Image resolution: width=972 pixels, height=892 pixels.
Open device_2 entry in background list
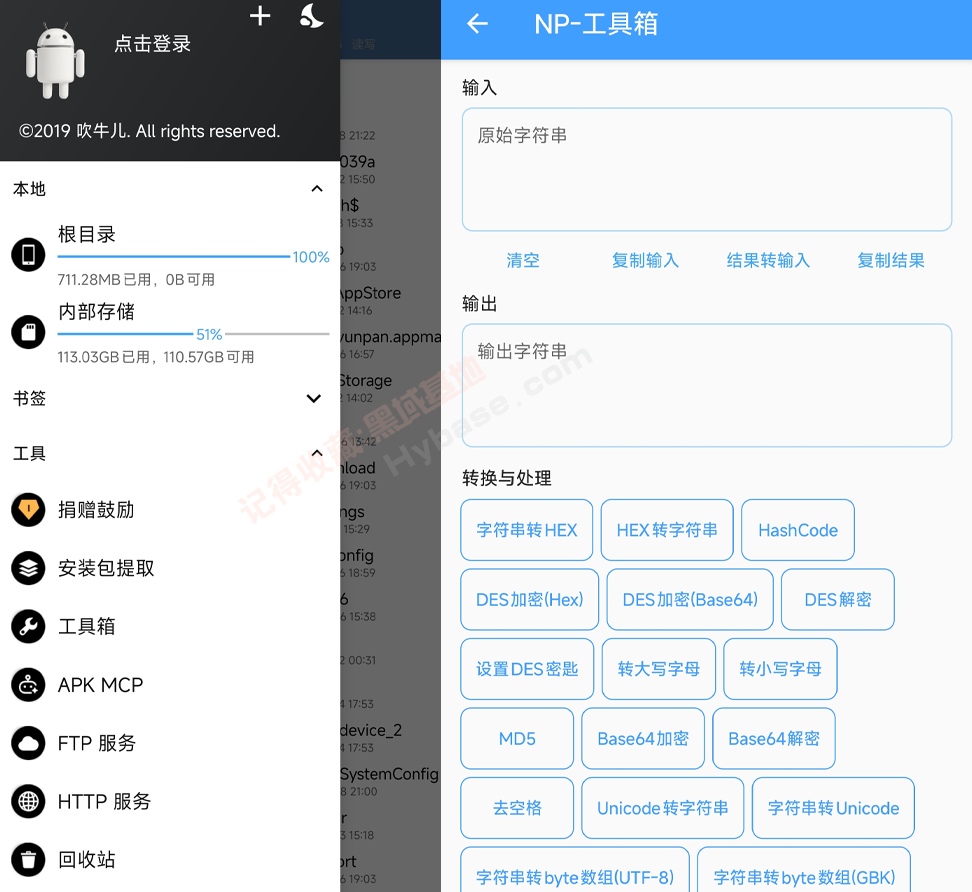(x=390, y=737)
